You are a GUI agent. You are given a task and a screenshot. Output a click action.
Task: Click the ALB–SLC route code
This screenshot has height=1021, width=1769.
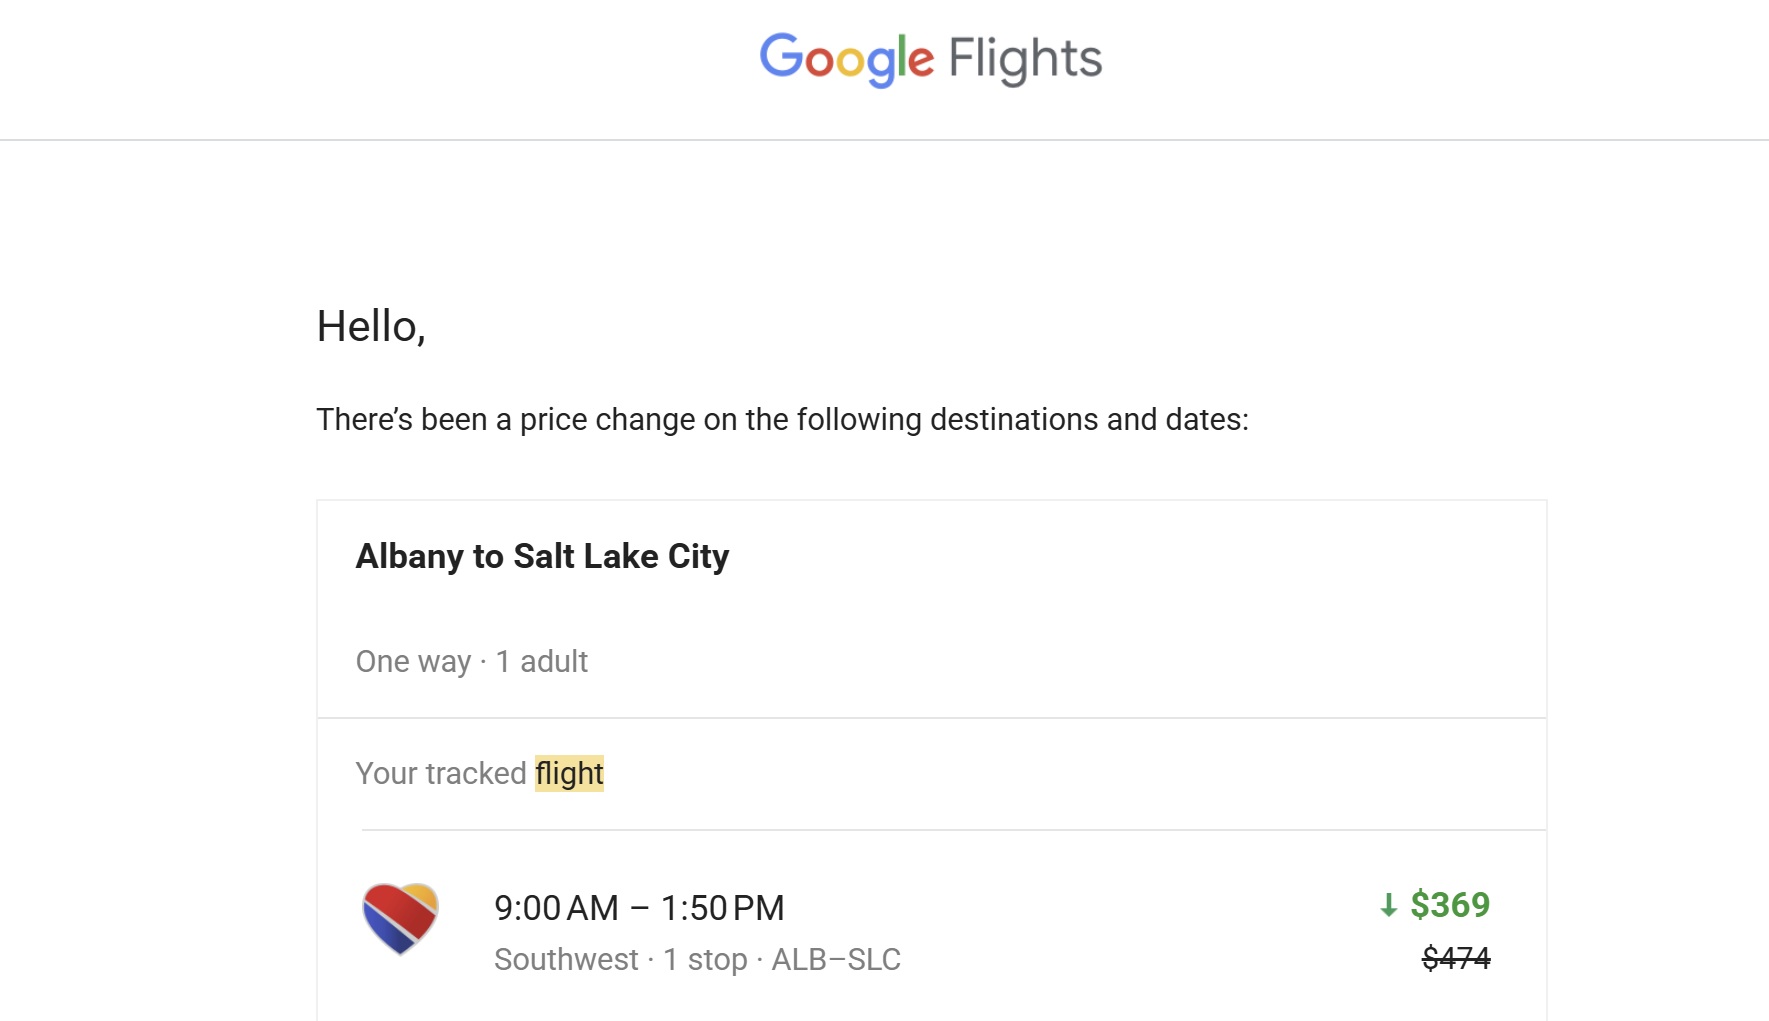tap(836, 959)
